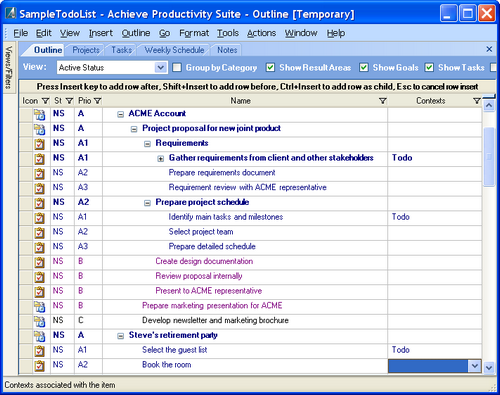Image resolution: width=500 pixels, height=395 pixels.
Task: Uncheck Show Tasks checkbox
Action: pos(429,68)
